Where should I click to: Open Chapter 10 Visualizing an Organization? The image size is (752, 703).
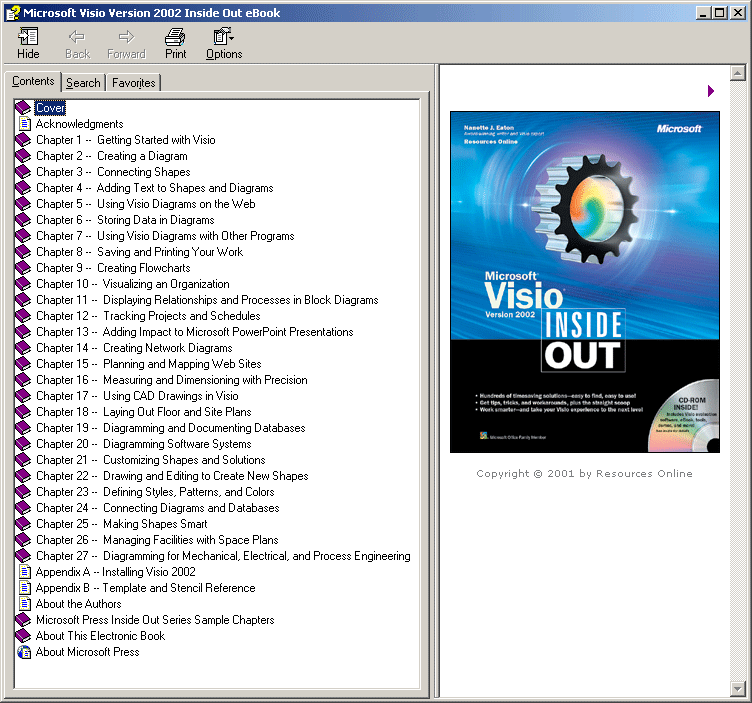pos(133,283)
